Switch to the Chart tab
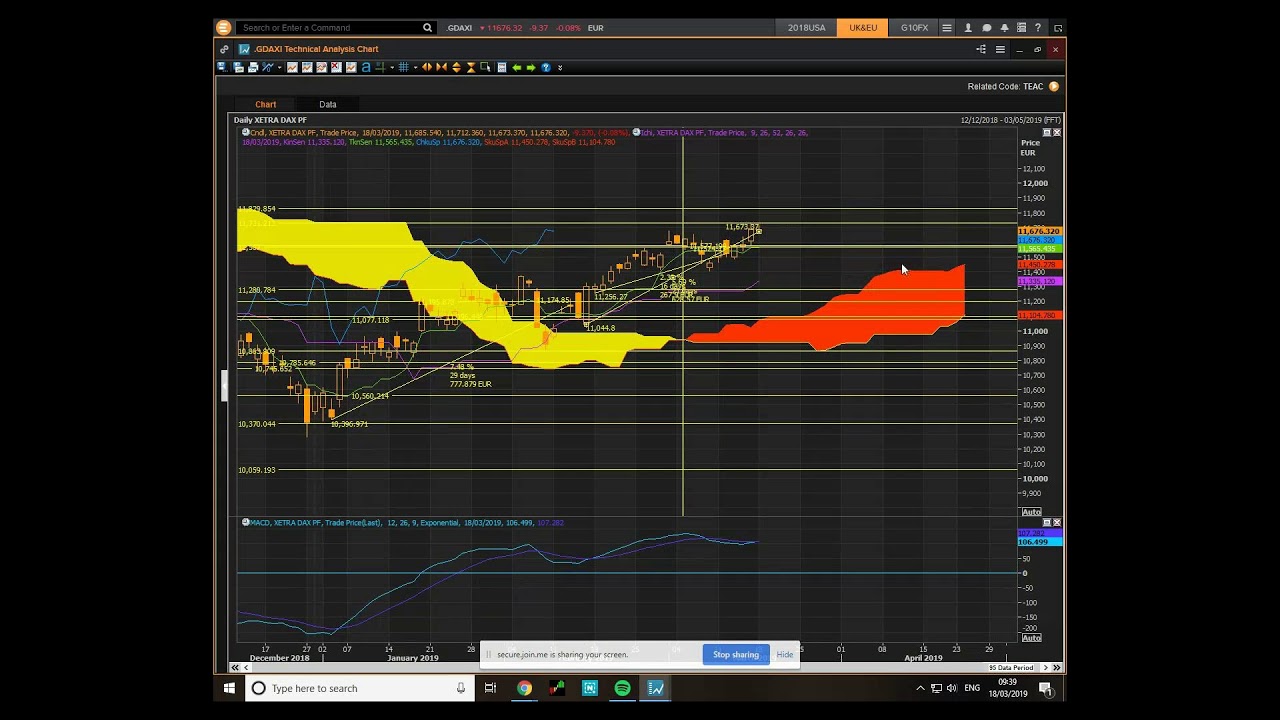Image resolution: width=1280 pixels, height=720 pixels. coord(265,104)
